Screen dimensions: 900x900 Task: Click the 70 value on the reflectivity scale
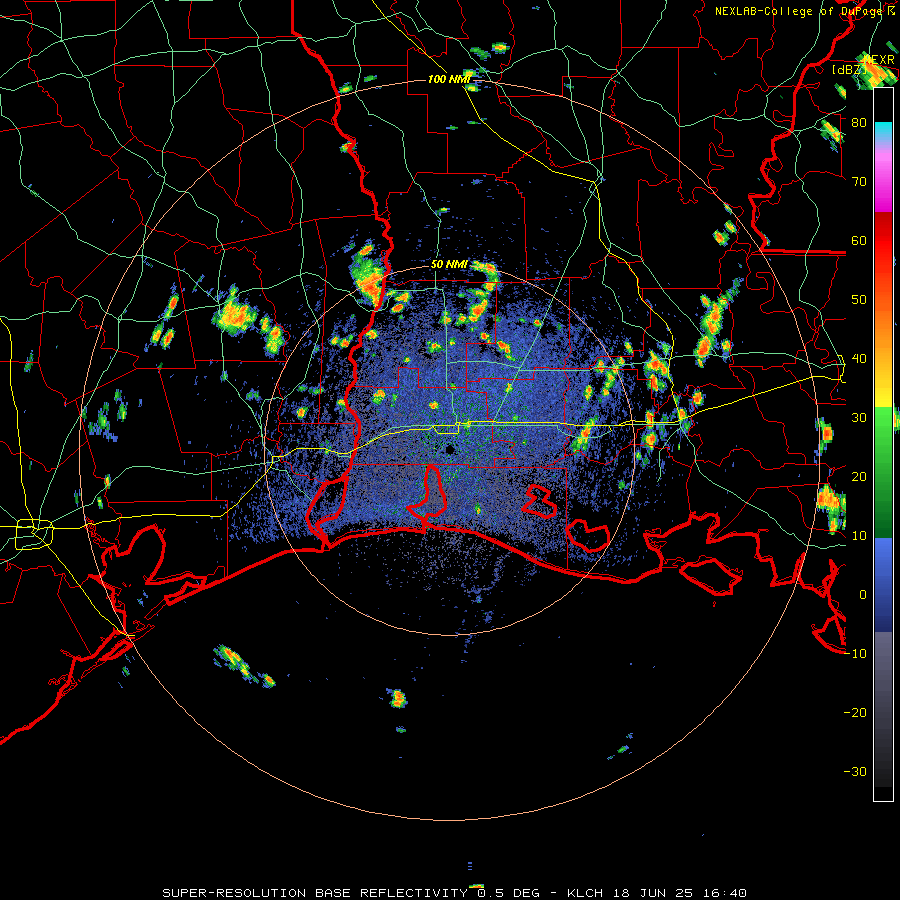859,181
